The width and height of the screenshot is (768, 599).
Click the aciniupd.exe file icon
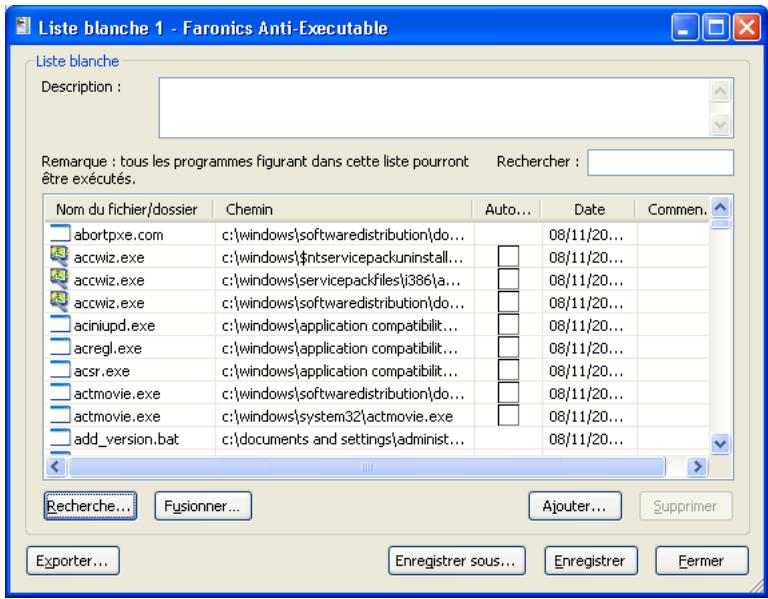(x=60, y=324)
